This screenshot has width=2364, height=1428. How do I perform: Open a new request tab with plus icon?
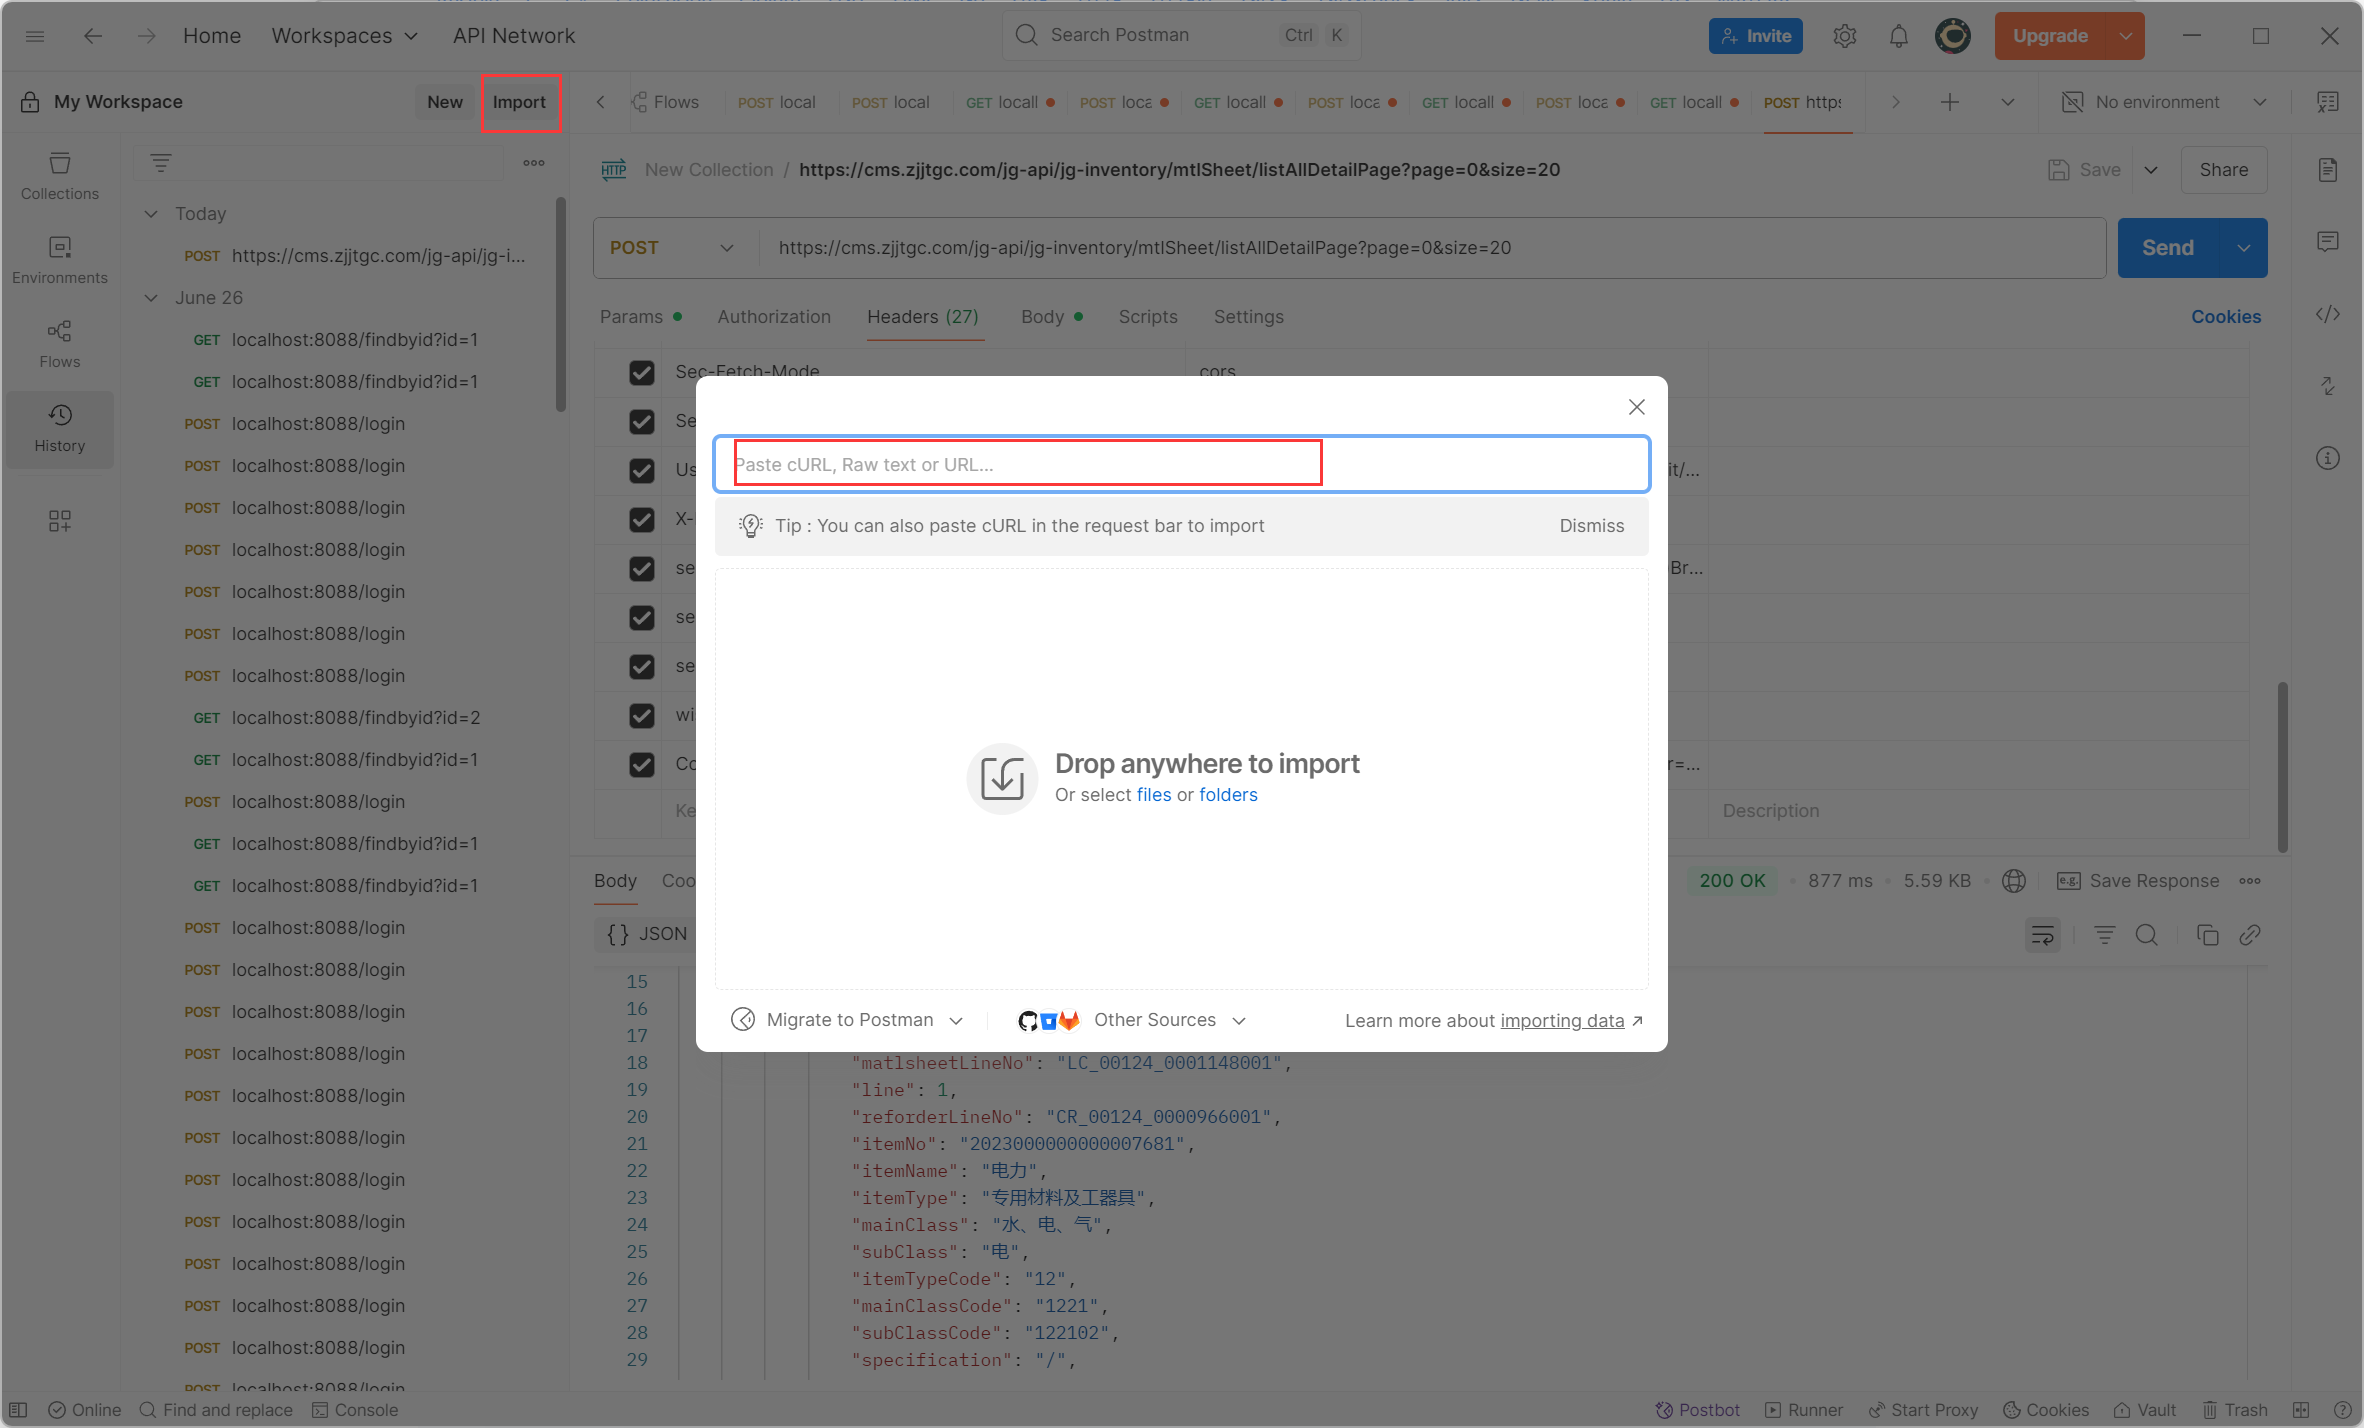(1950, 102)
